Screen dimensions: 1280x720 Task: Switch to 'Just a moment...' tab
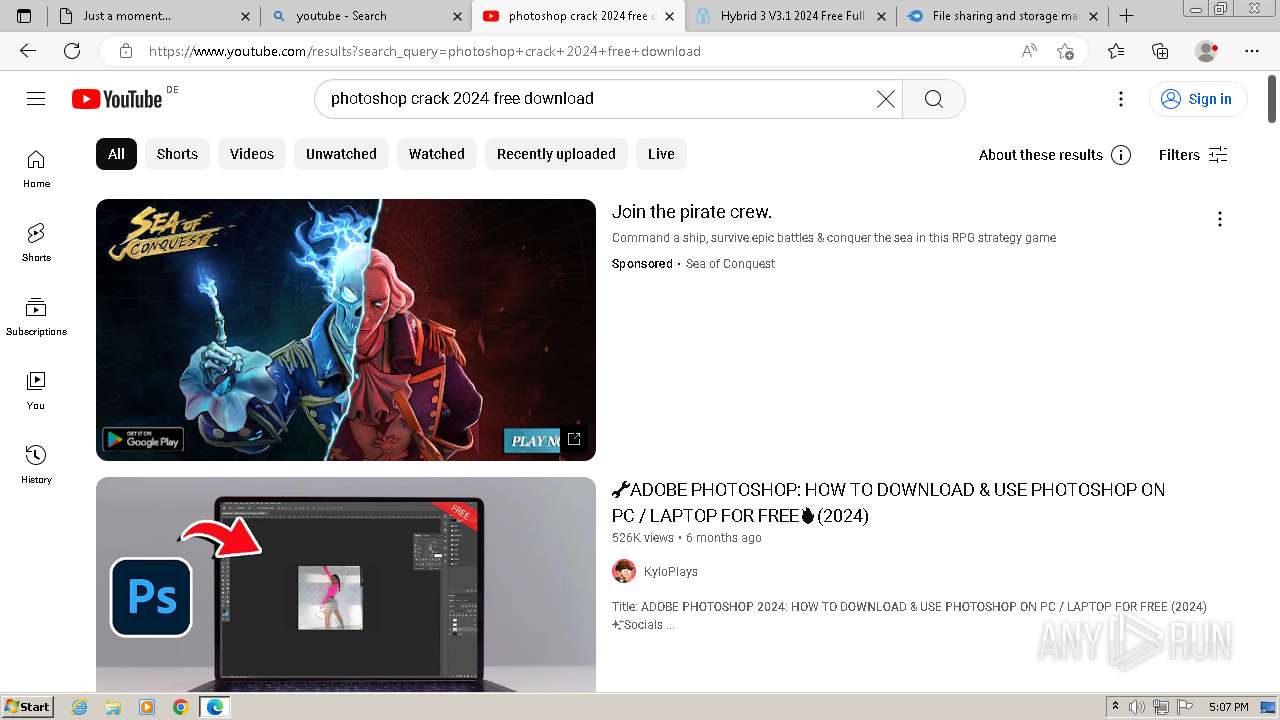(x=154, y=16)
